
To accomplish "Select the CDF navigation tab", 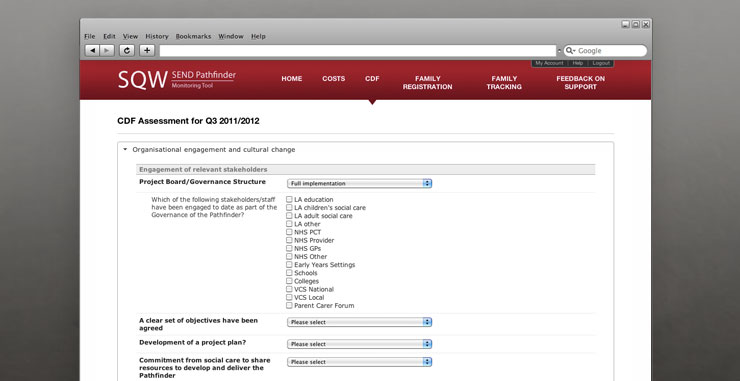I will click(x=372, y=79).
